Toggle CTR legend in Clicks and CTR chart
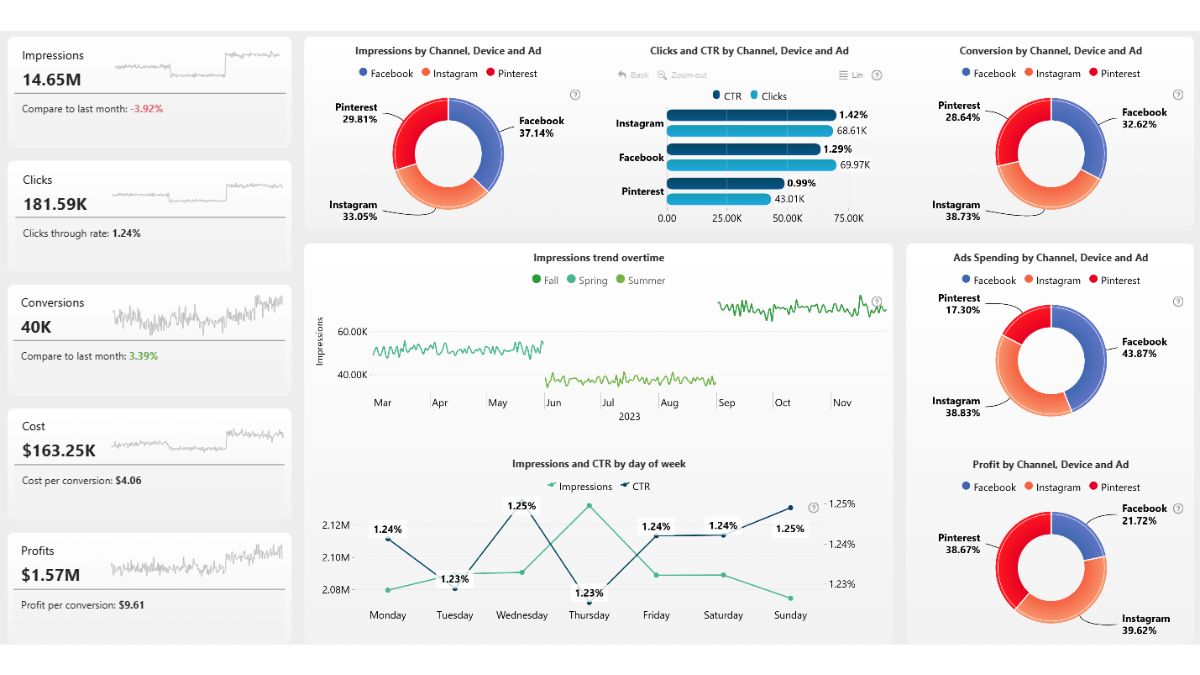The height and width of the screenshot is (675, 1200). tap(727, 96)
